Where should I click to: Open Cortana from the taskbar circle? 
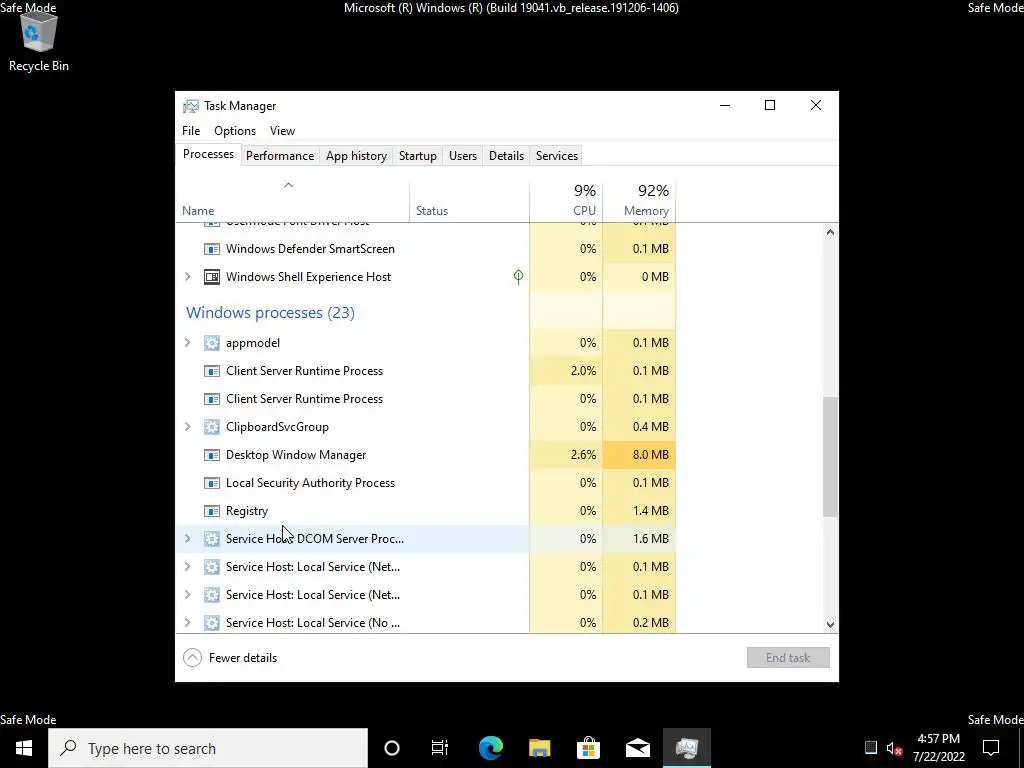(x=392, y=748)
